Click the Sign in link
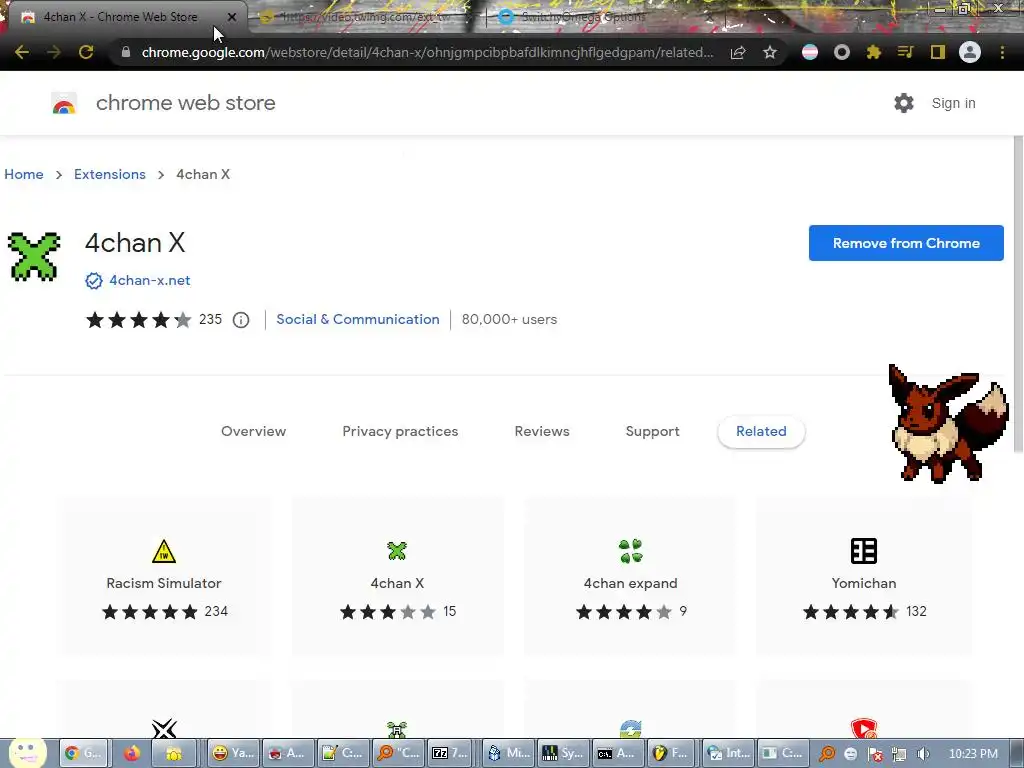Viewport: 1024px width, 768px height. pos(953,103)
